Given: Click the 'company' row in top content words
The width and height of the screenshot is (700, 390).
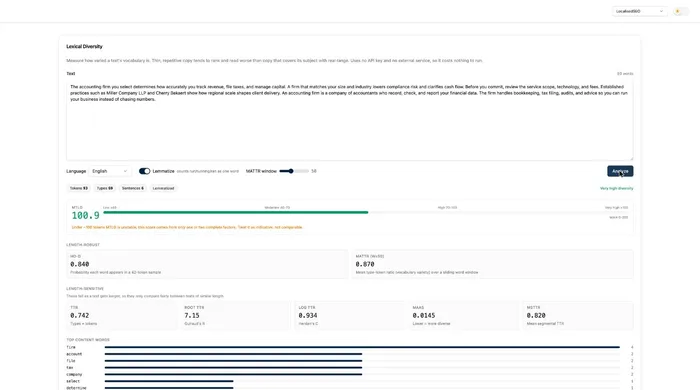Looking at the screenshot, I should pyautogui.click(x=350, y=374).
